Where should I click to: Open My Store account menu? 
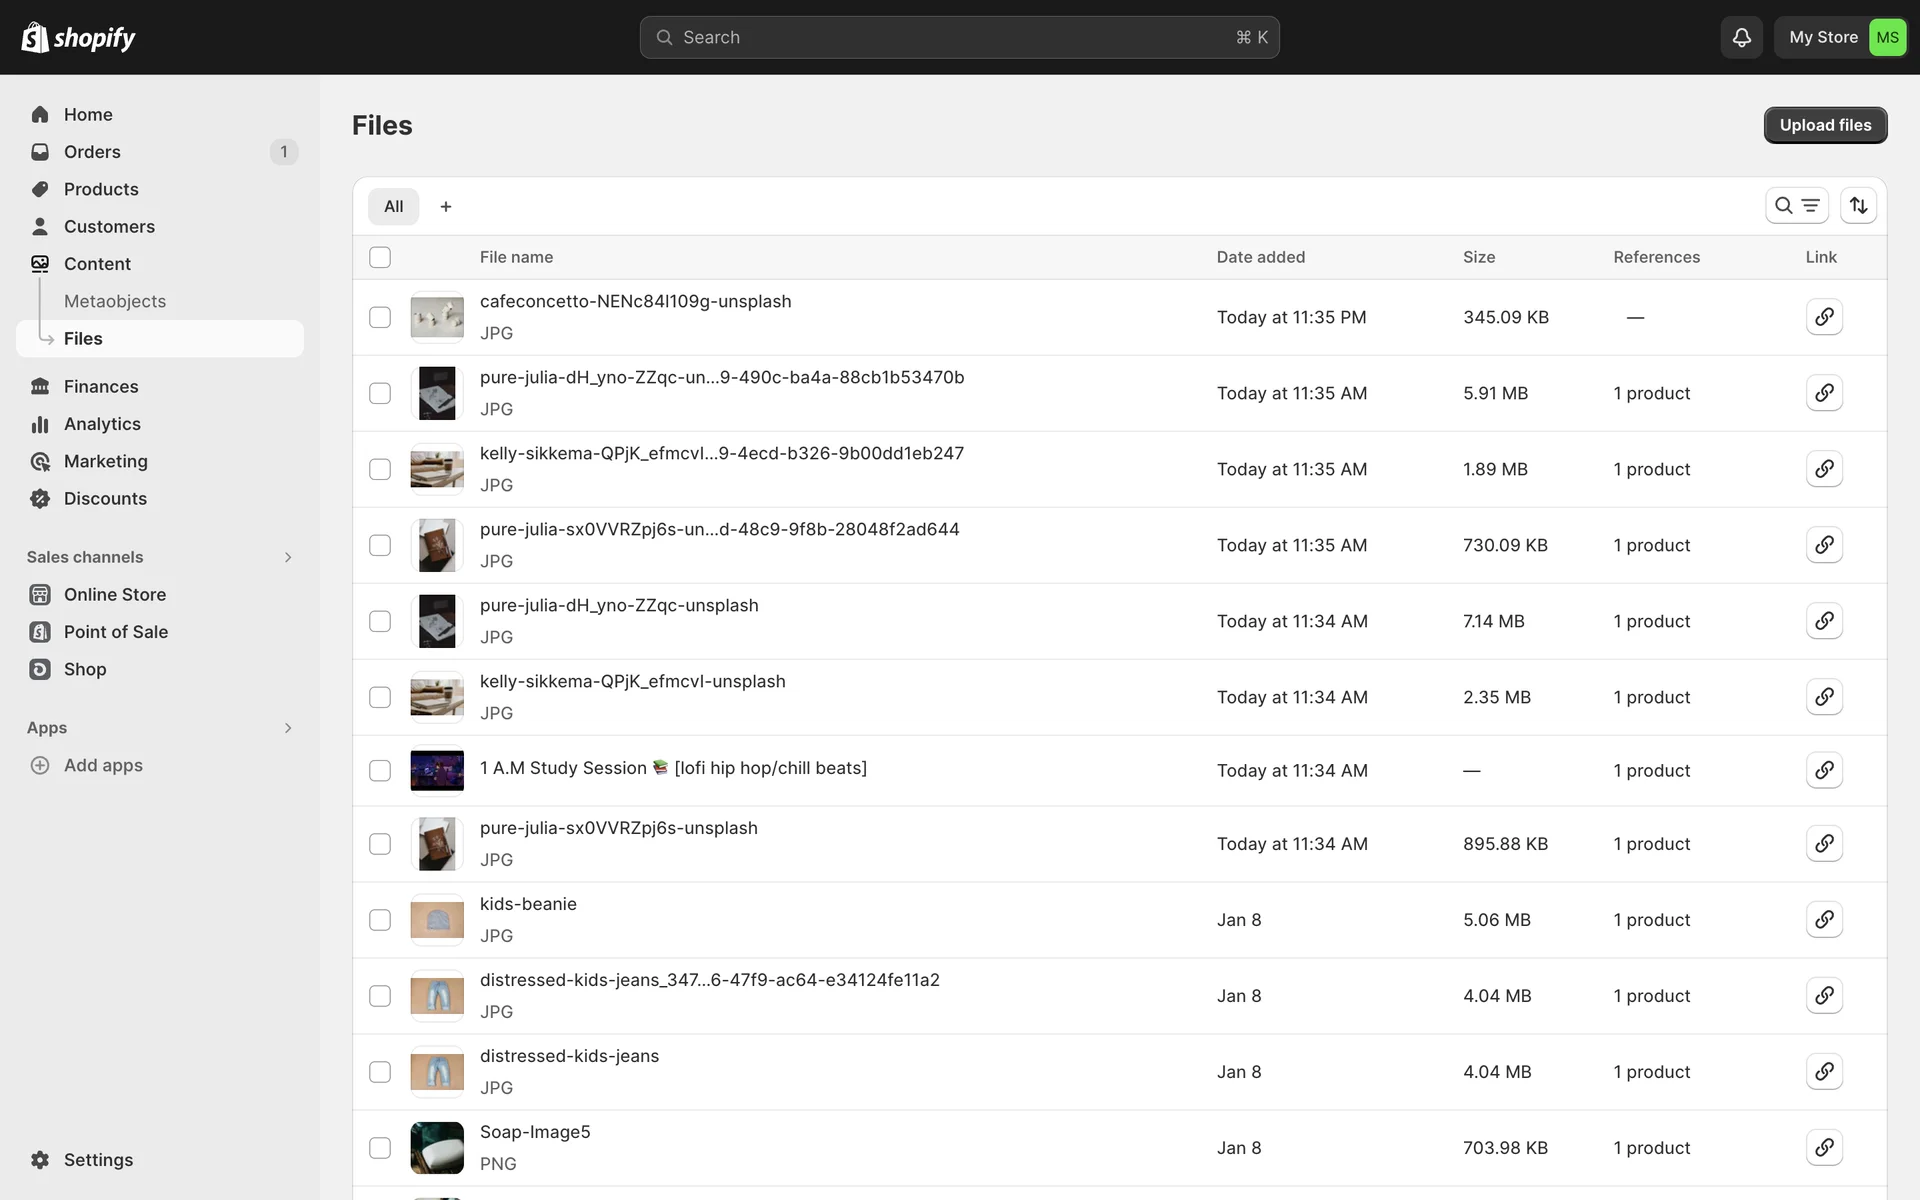click(1840, 37)
